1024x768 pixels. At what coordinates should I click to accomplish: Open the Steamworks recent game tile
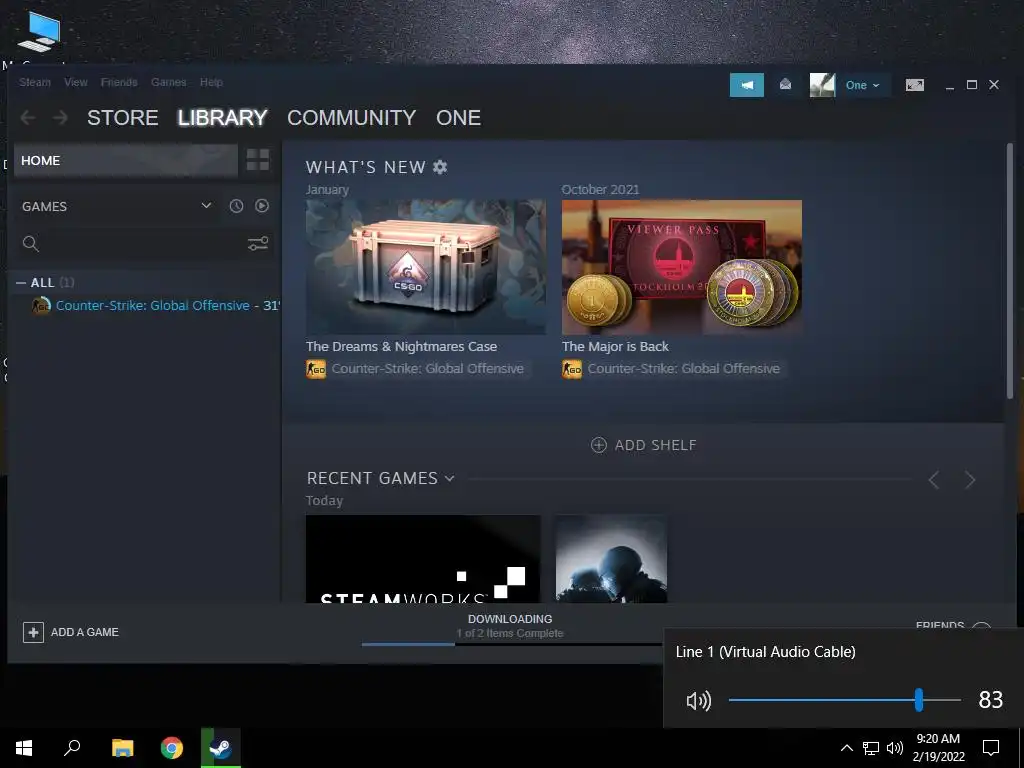pos(423,559)
